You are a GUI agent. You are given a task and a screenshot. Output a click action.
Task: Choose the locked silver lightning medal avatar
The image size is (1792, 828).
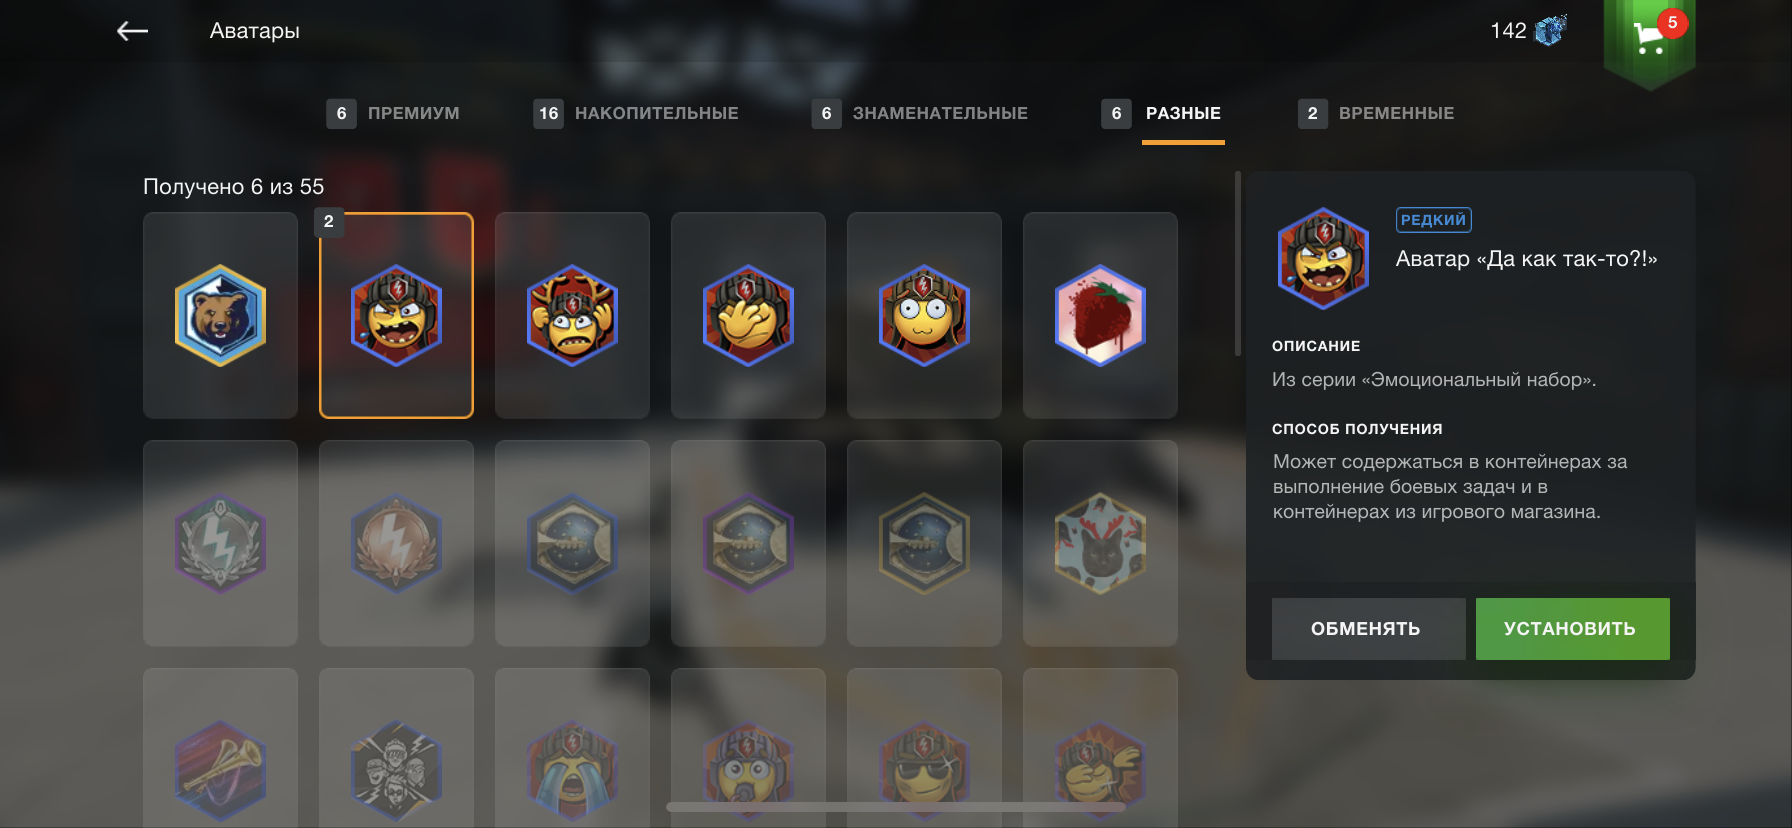coord(220,543)
